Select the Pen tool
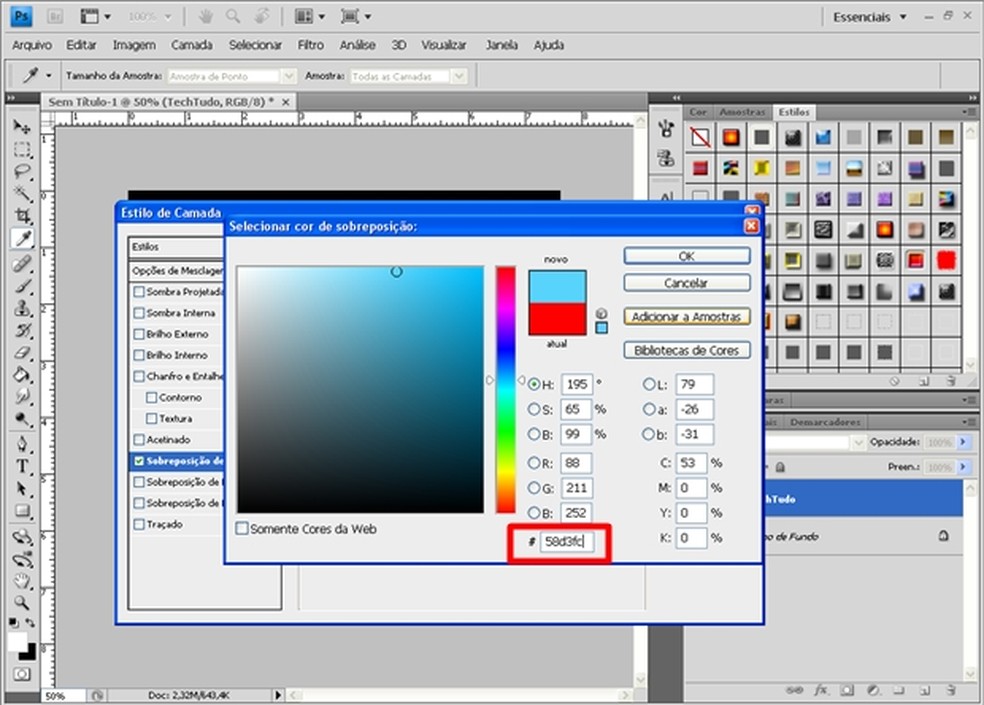 point(22,444)
